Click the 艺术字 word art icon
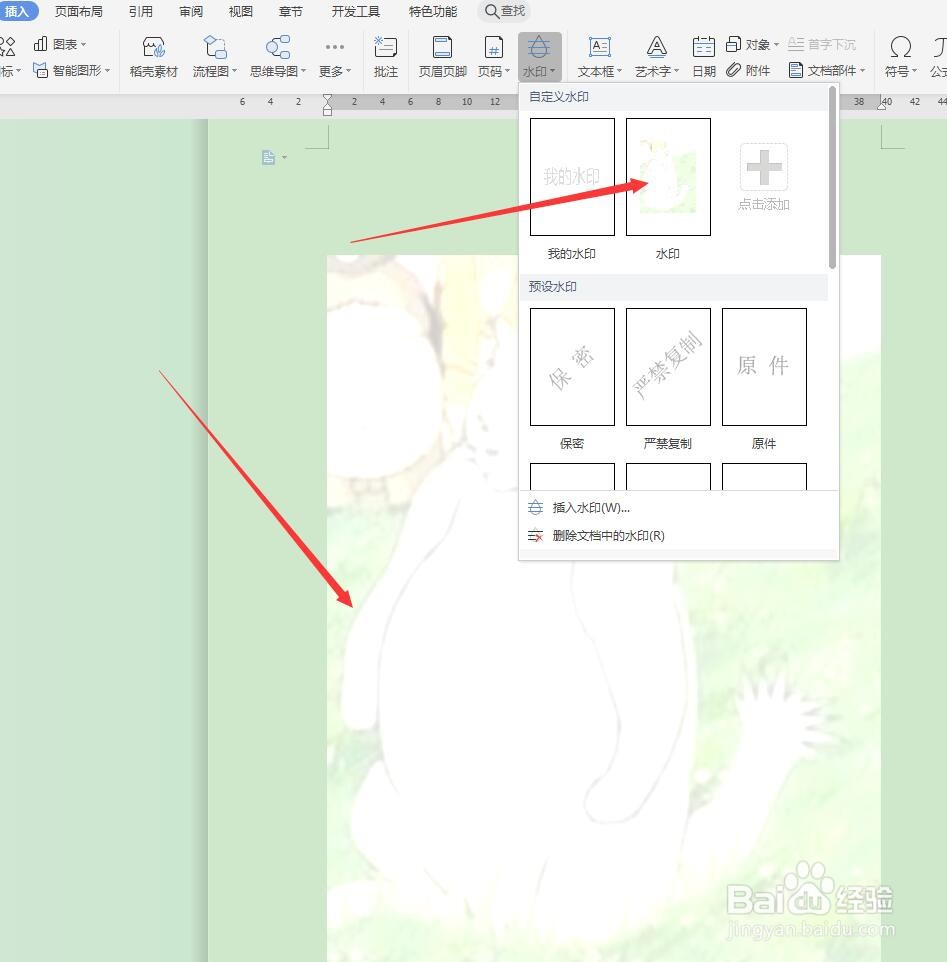 point(657,47)
